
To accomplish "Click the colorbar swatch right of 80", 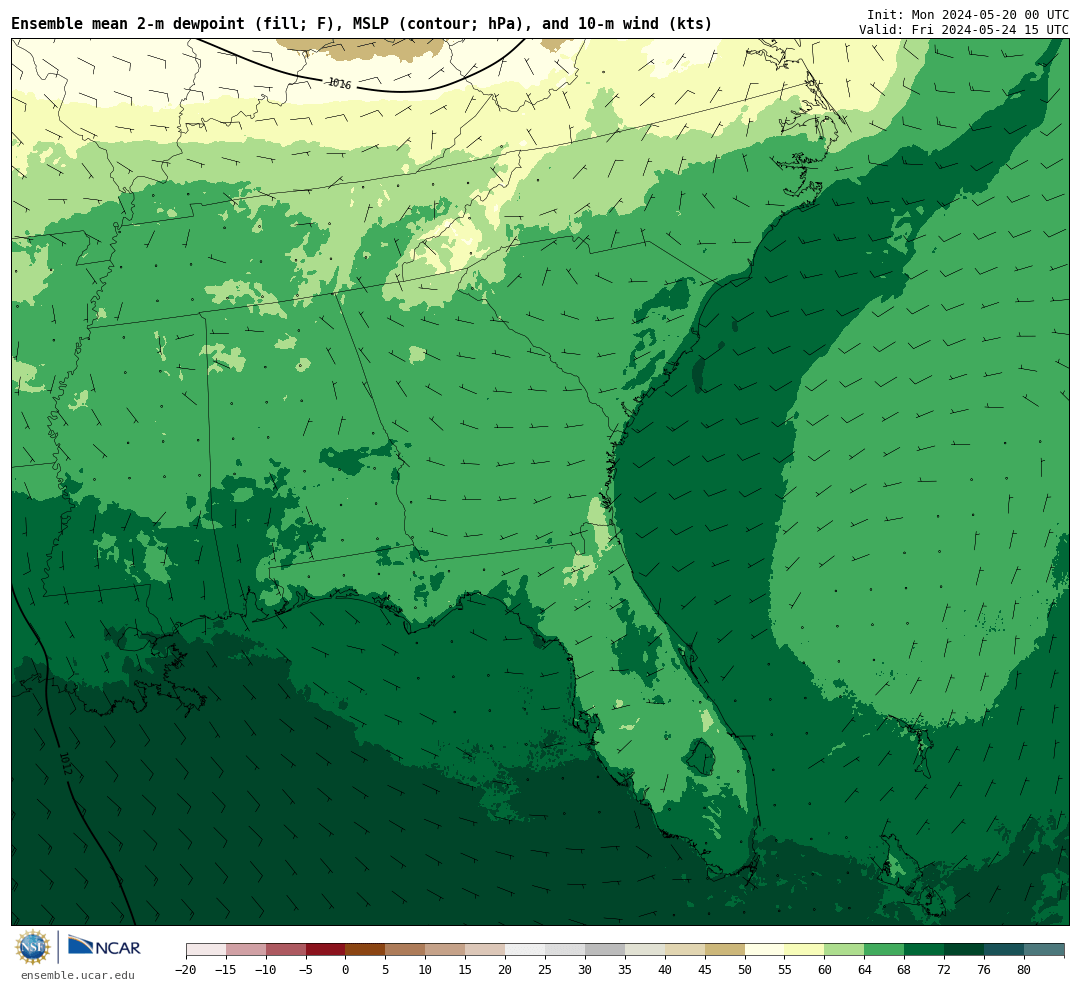I will (x=1044, y=950).
